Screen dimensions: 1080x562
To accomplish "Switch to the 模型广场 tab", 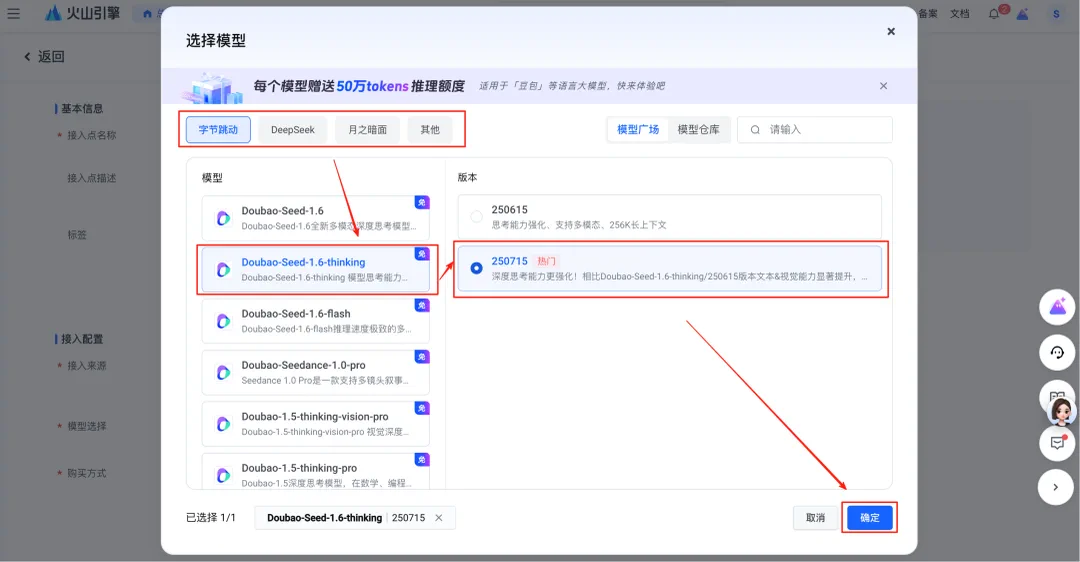I will pos(638,129).
